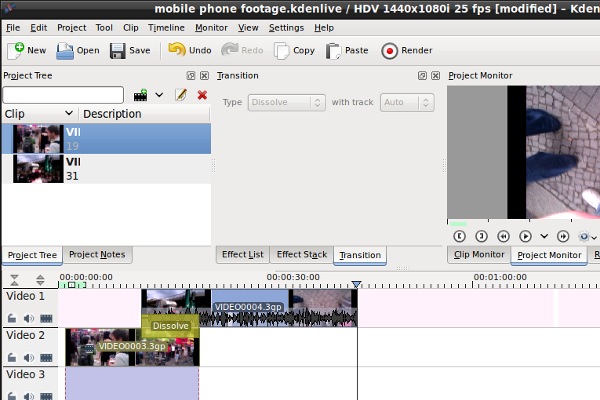Select the Transition tab
The image size is (600, 400).
coord(360,255)
